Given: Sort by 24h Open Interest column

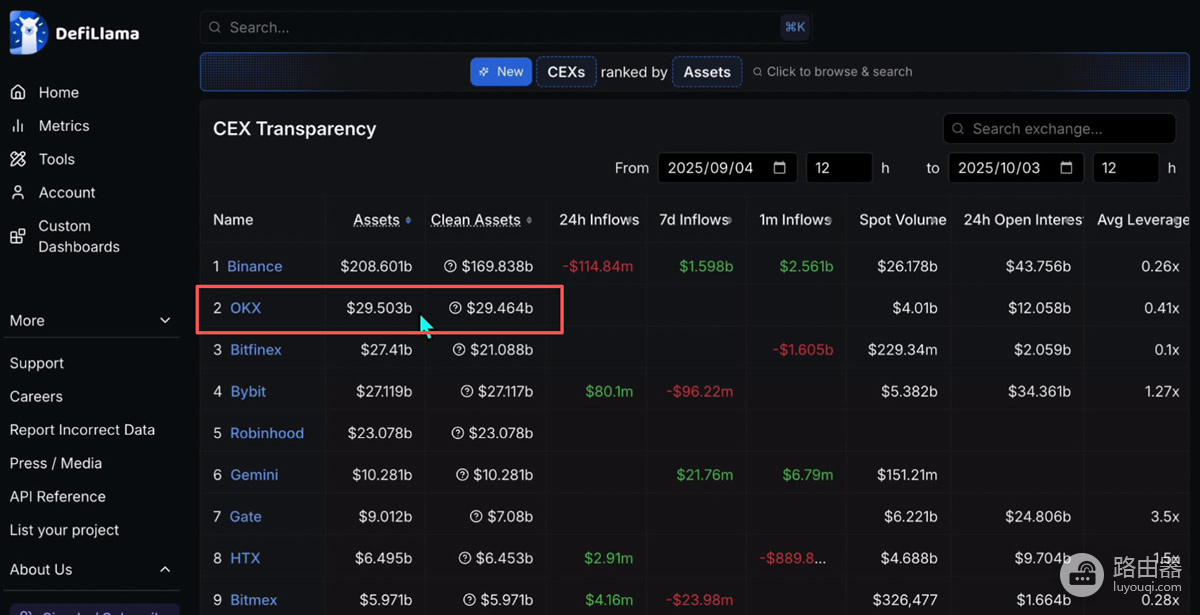Looking at the screenshot, I should click(x=1022, y=220).
